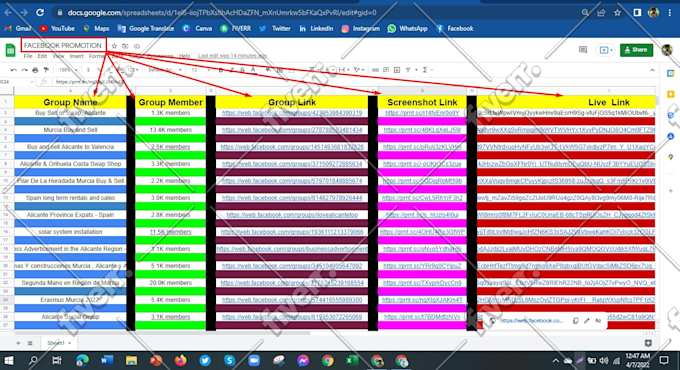Bookmark this page with star icon
The height and width of the screenshot is (370, 680).
click(x=617, y=13)
